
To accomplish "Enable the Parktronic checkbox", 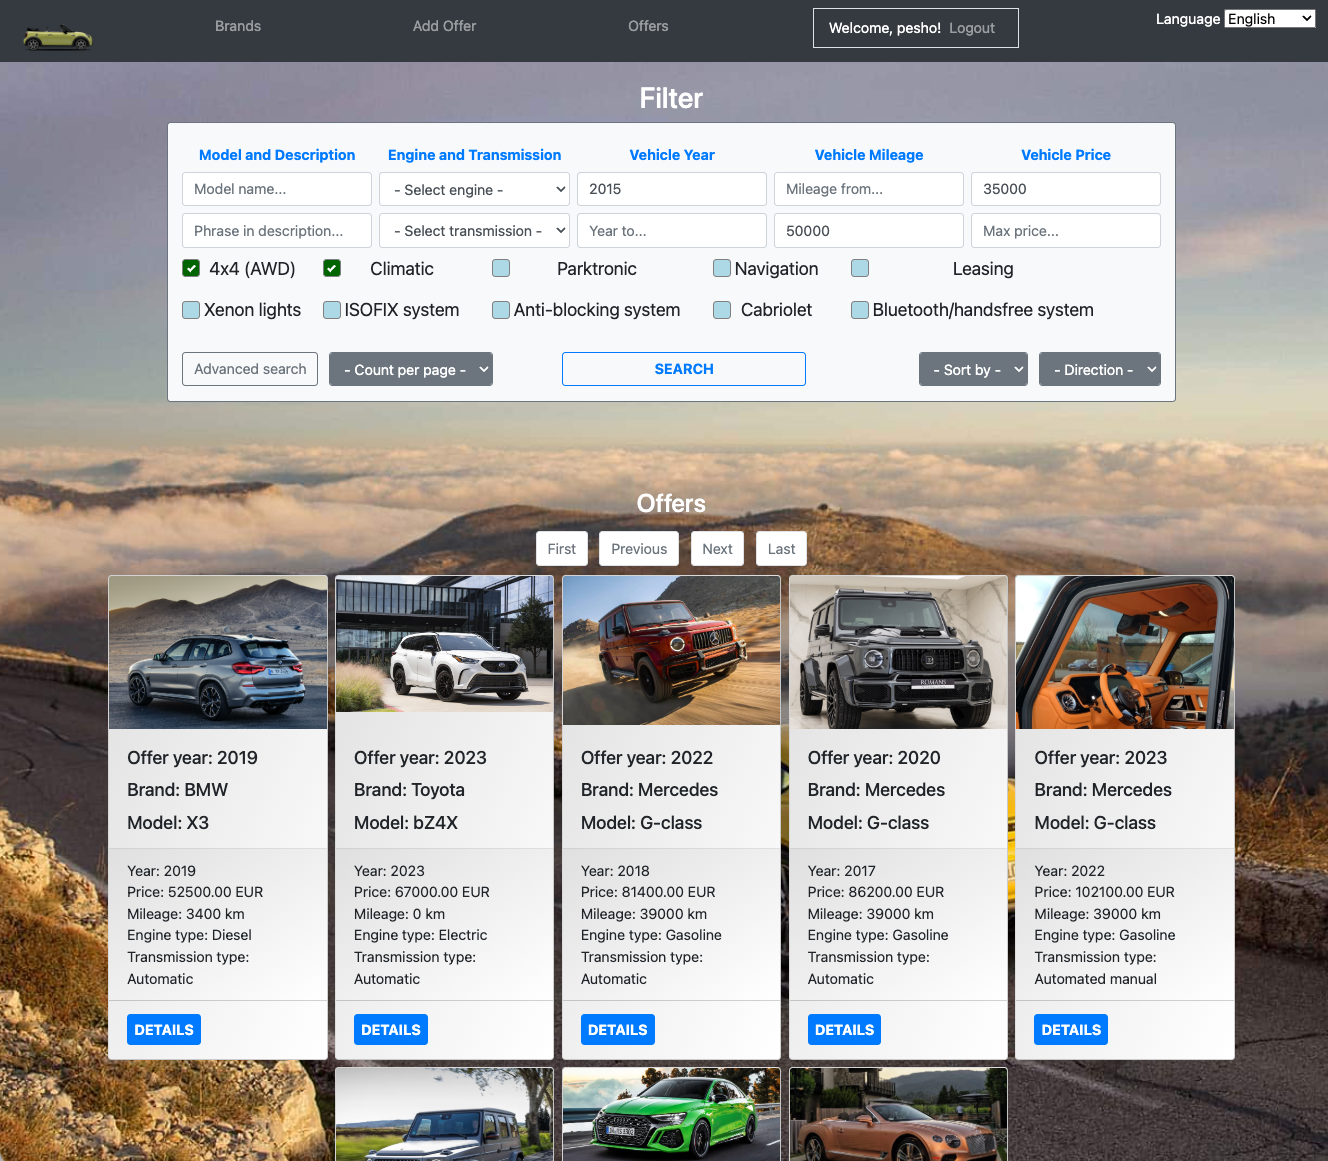I will click(501, 268).
